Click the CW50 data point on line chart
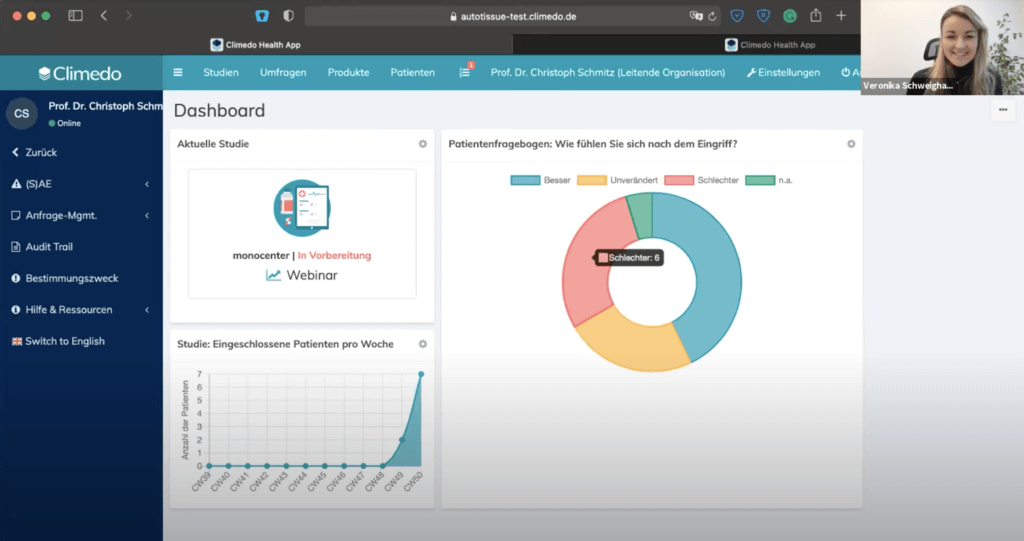Viewport: 1024px width, 541px height. (x=421, y=374)
